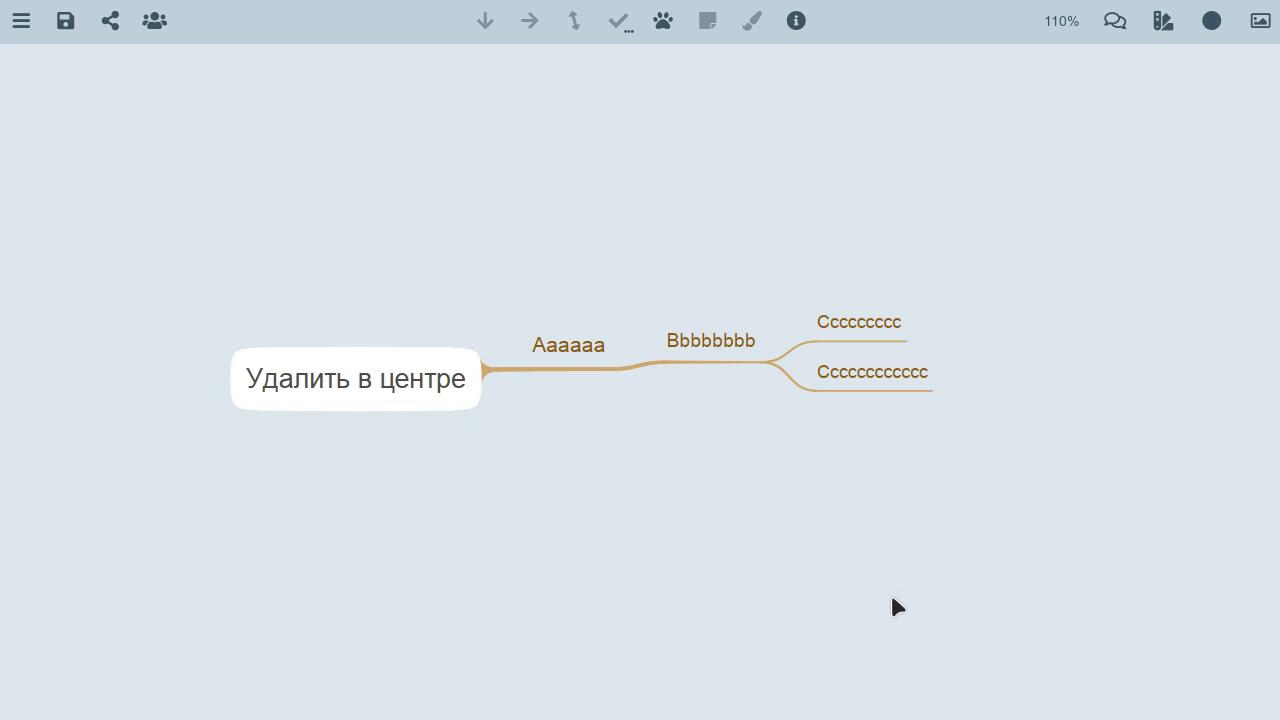Open the image picture icon
Screen dimensions: 1280x720
[x=1260, y=21]
